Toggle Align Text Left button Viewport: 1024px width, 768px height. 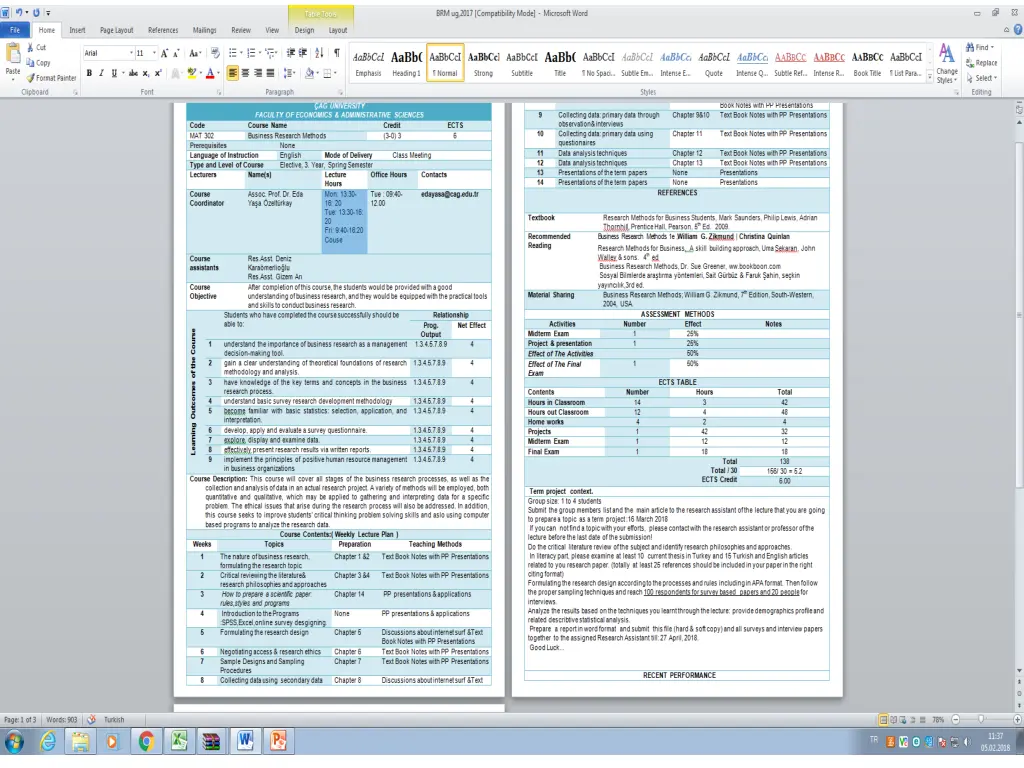(x=233, y=73)
